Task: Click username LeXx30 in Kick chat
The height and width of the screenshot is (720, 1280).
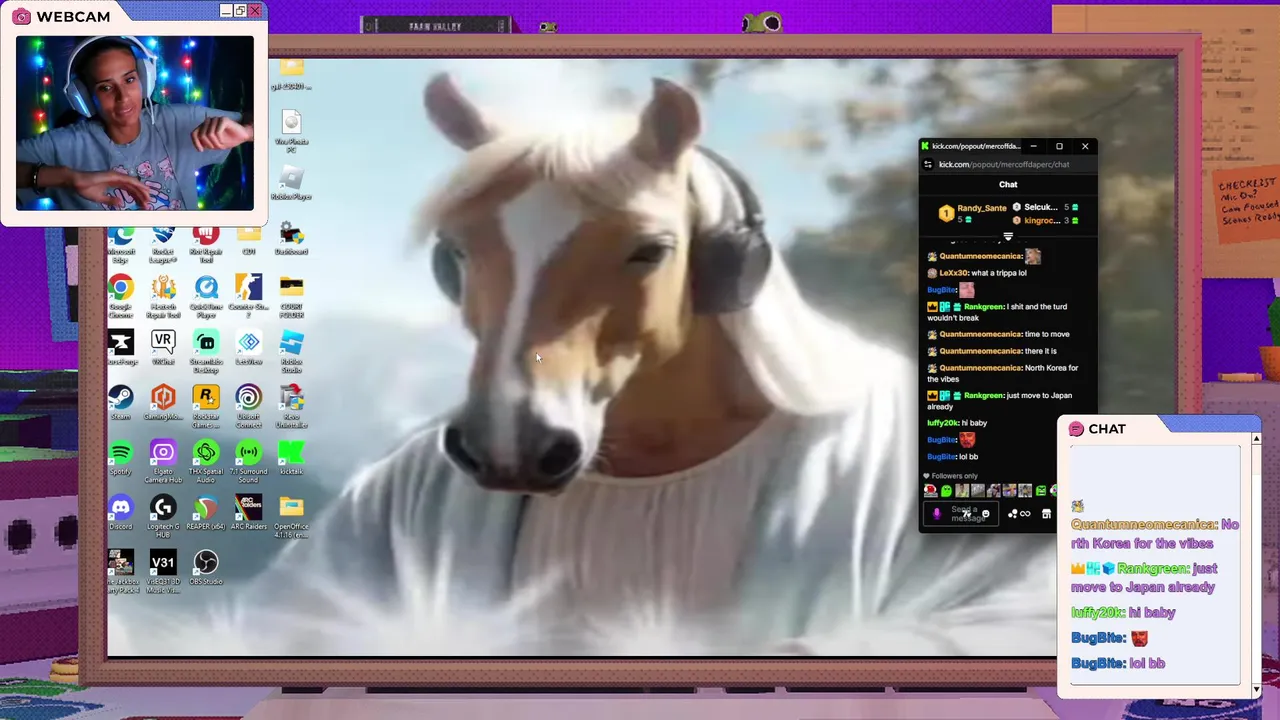Action: (954, 273)
